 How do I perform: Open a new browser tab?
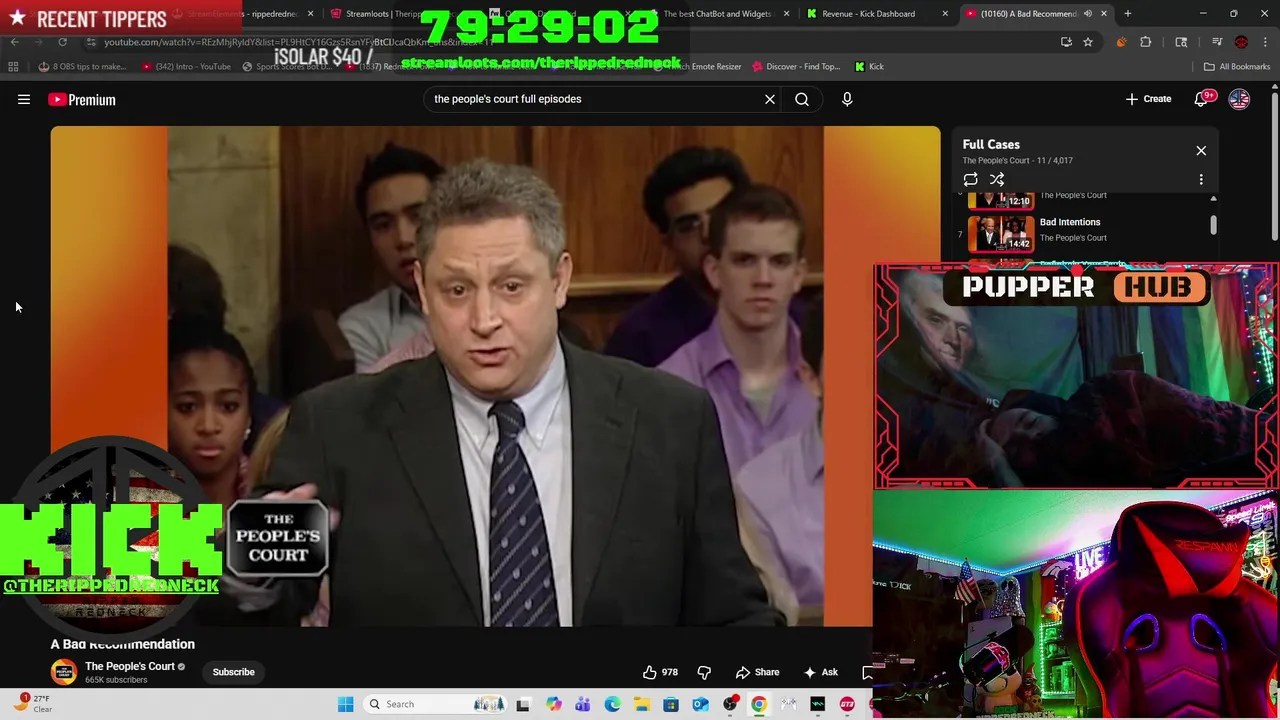pyautogui.click(x=1127, y=14)
